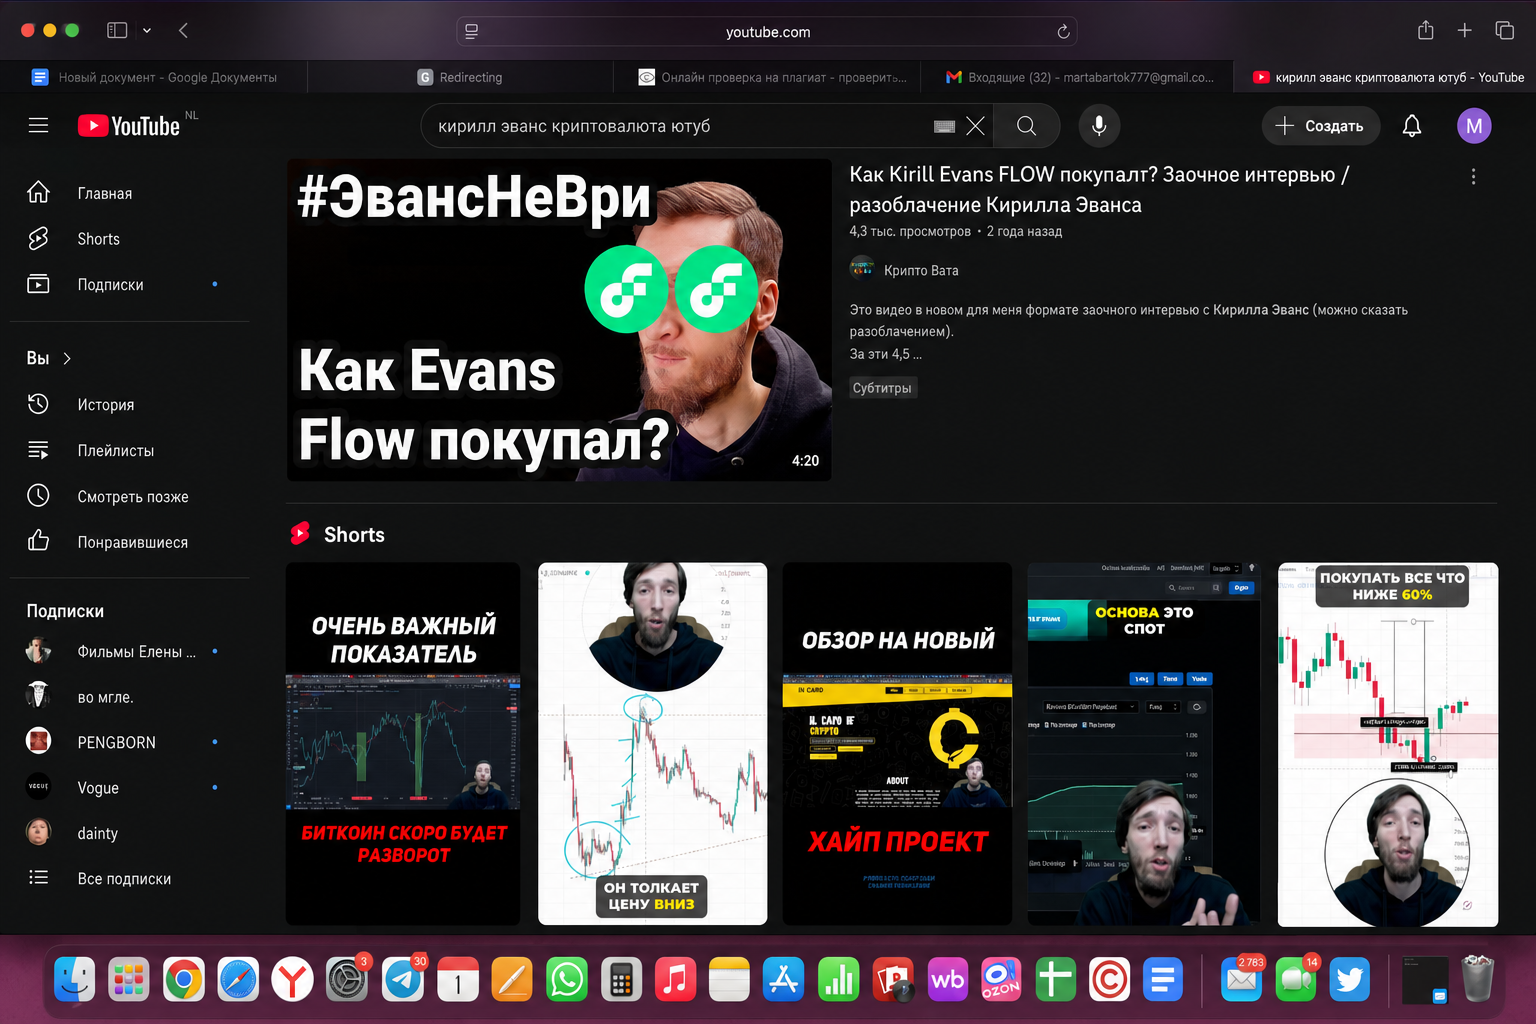This screenshot has height=1024, width=1536.
Task: Click the Субтитры badge
Action: [x=882, y=388]
